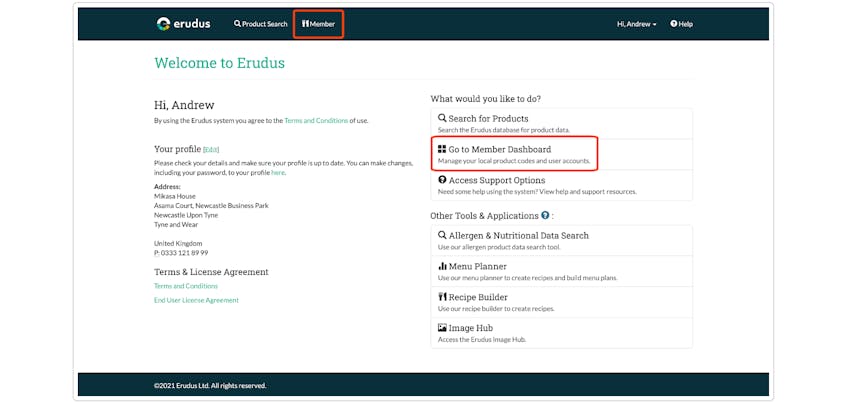
Task: Click the Menu Planner bar chart icon
Action: click(442, 266)
